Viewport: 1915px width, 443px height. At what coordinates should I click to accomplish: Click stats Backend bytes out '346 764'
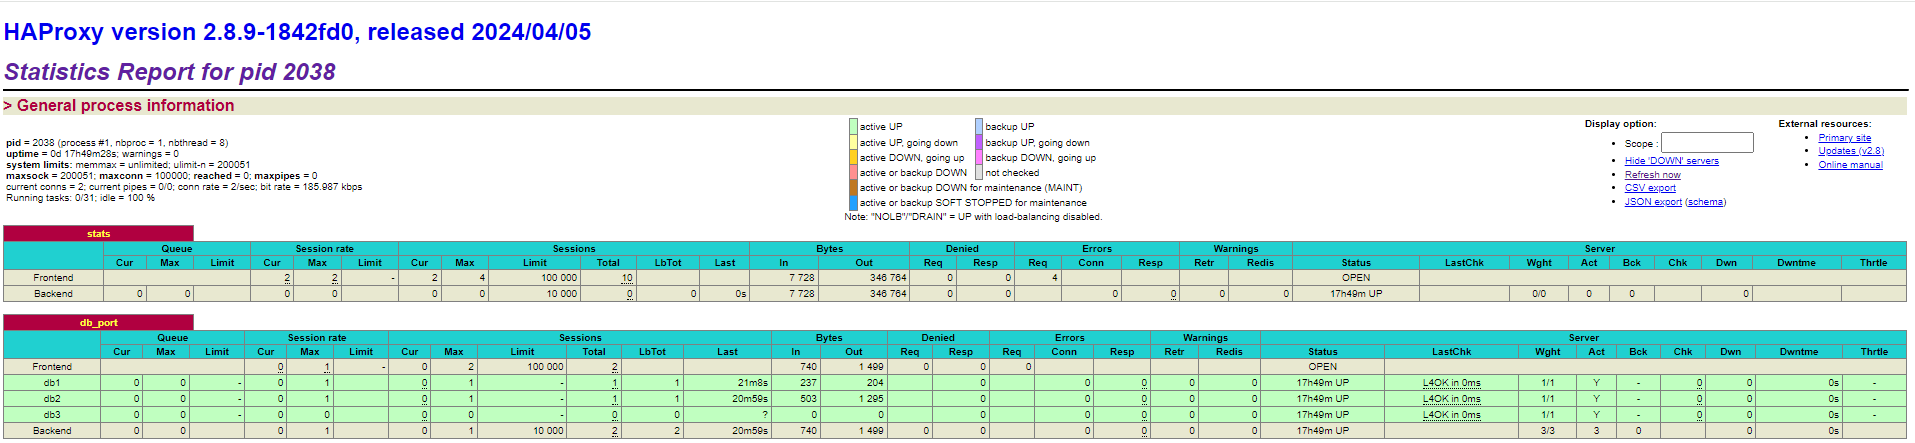coord(888,294)
